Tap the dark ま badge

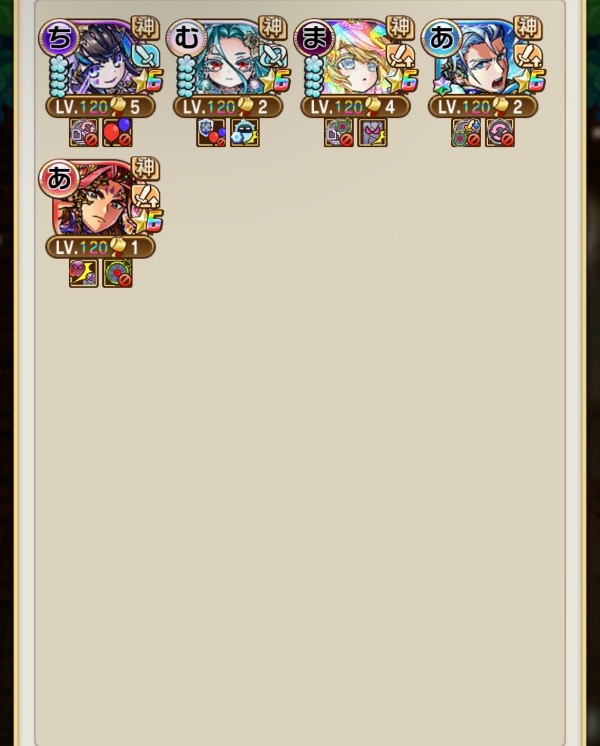click(314, 38)
